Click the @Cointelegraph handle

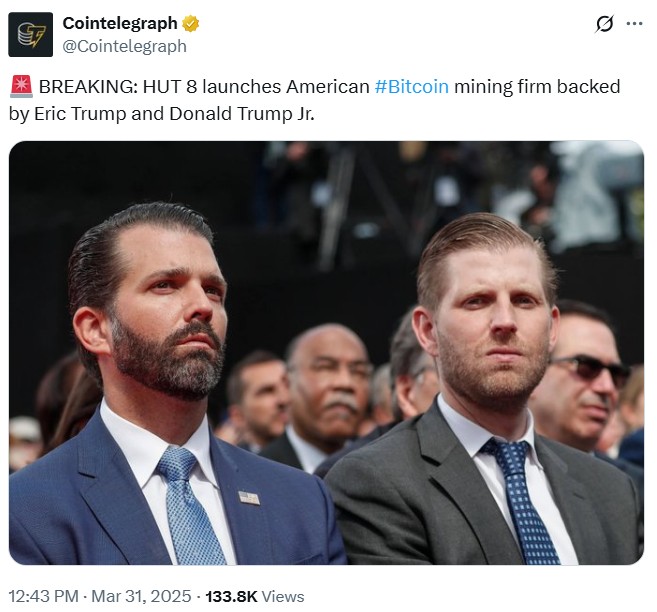pos(124,46)
